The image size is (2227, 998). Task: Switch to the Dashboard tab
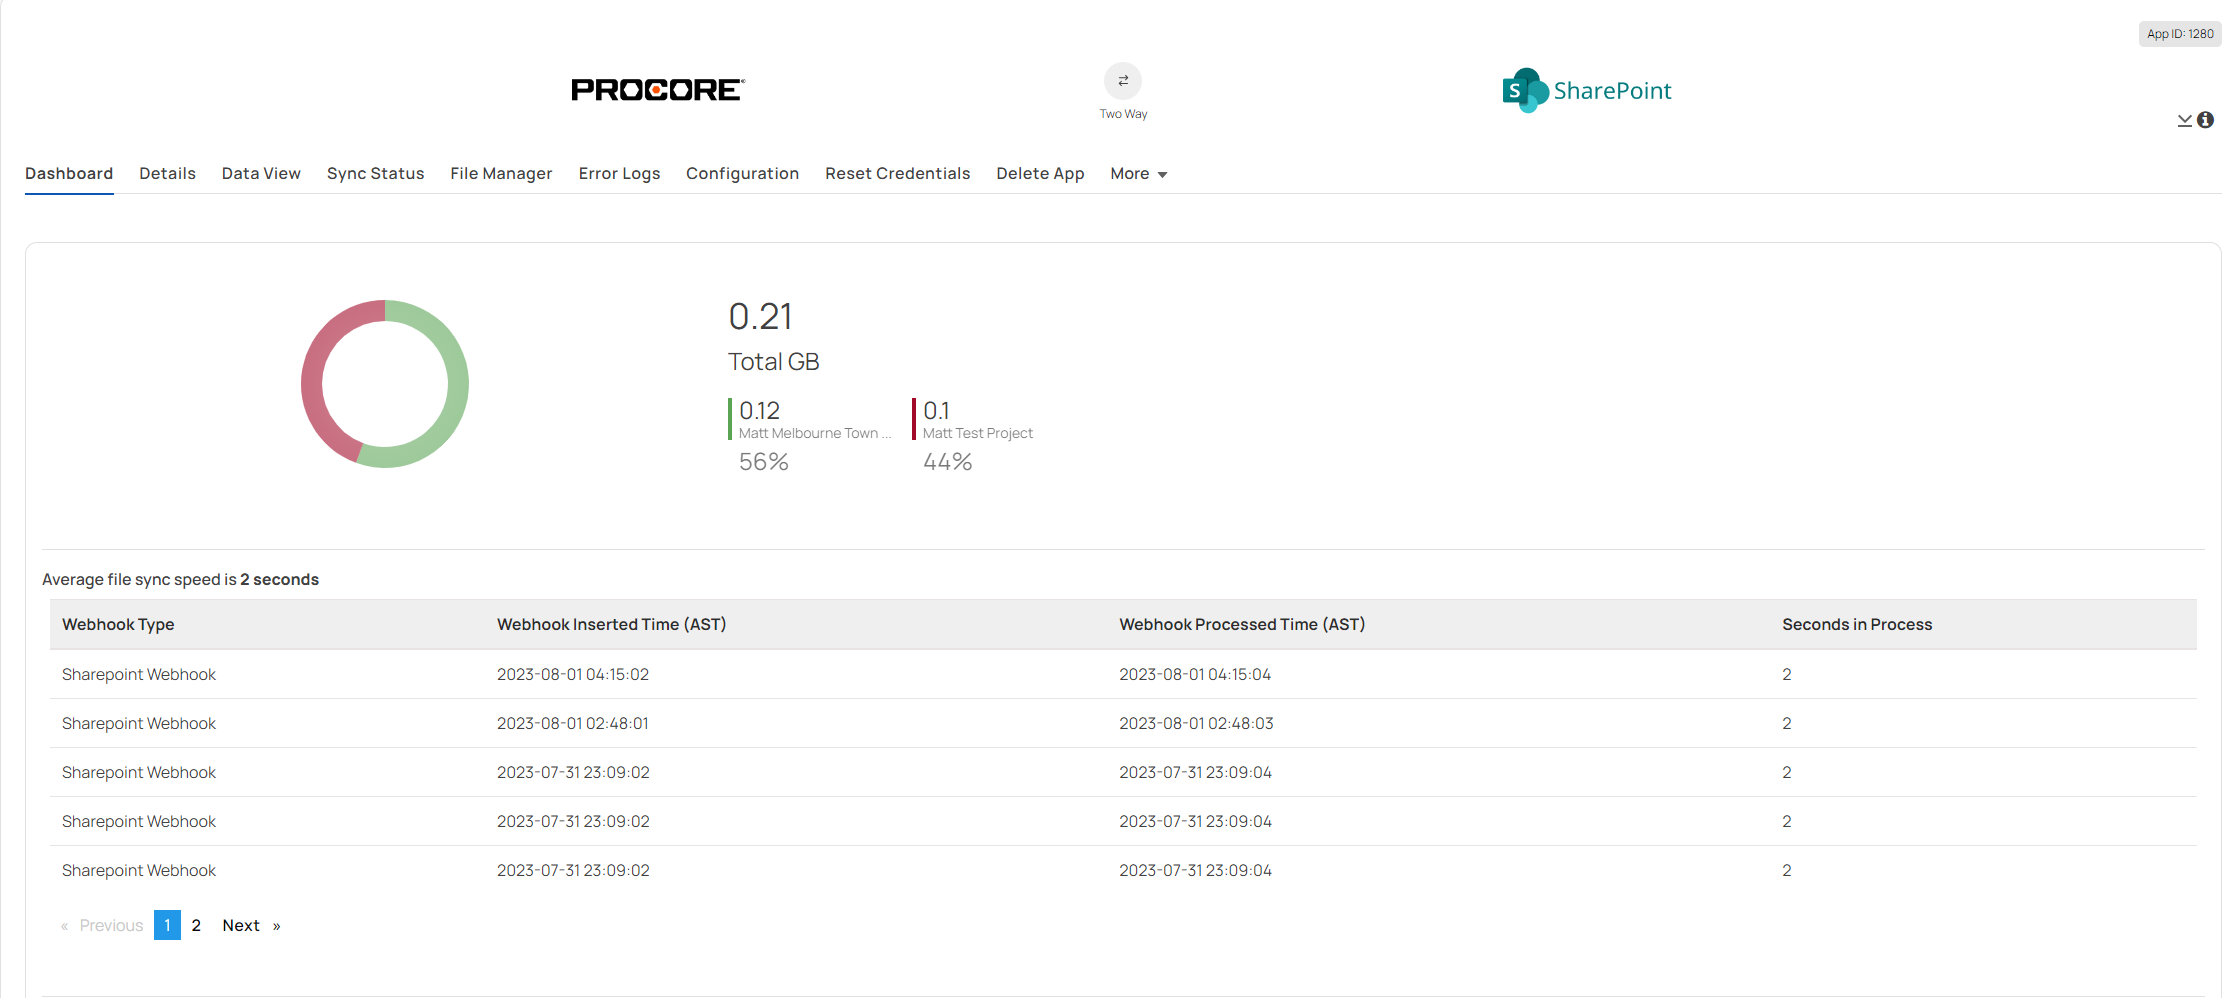pos(69,174)
